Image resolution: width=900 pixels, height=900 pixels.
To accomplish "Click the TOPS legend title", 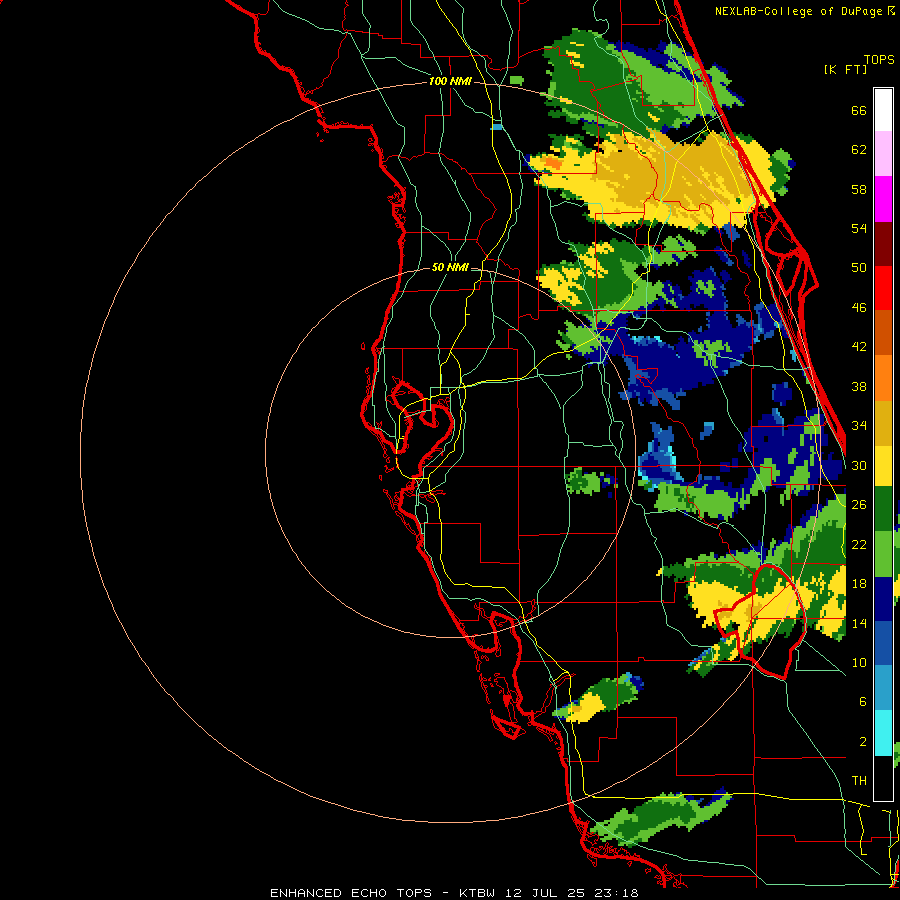I will click(879, 59).
